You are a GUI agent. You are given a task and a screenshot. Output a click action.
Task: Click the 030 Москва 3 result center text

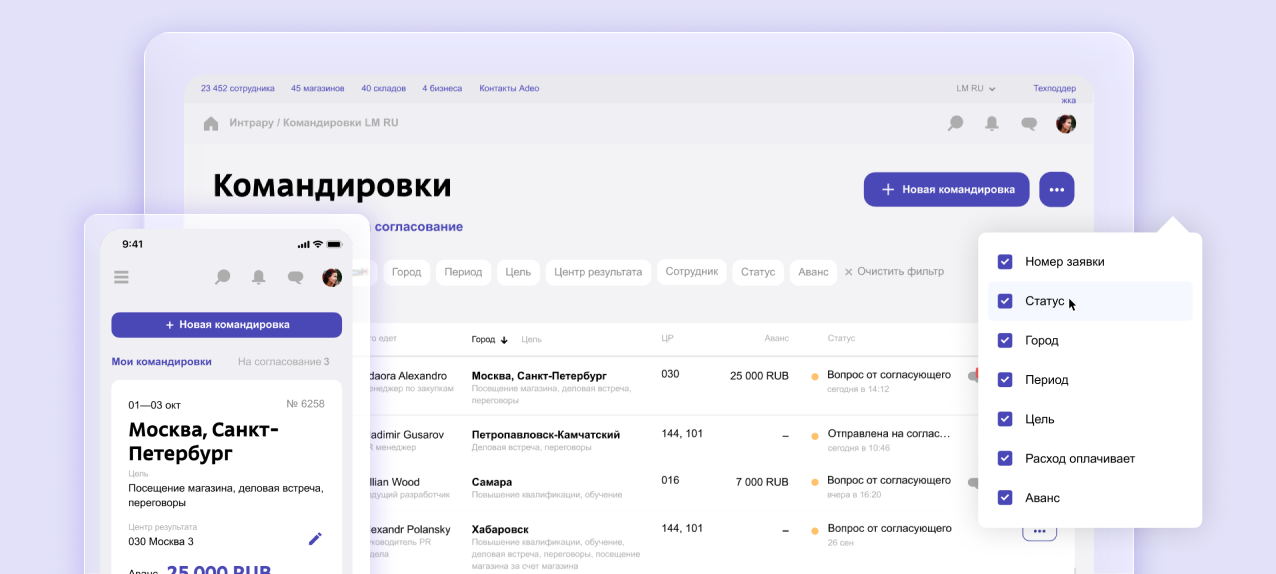pos(161,541)
